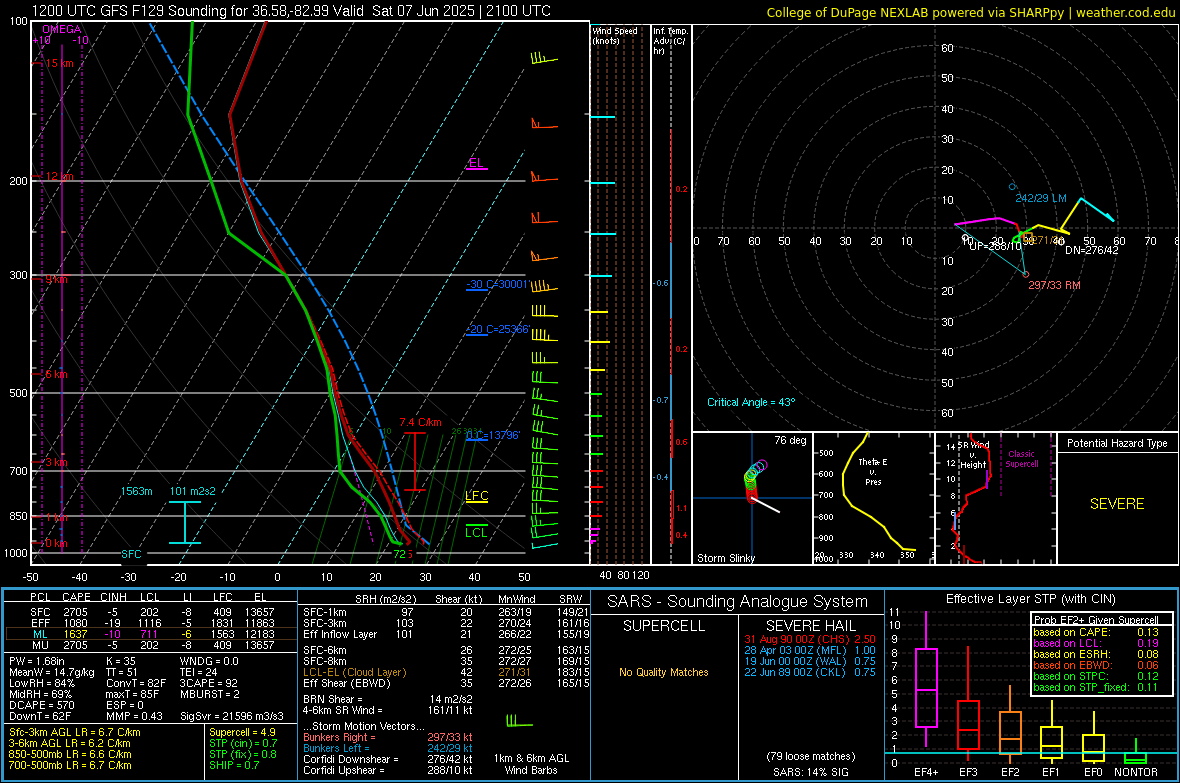1180x783 pixels.
Task: Click the SR Wind v. Height inset
Action: click(x=995, y=498)
